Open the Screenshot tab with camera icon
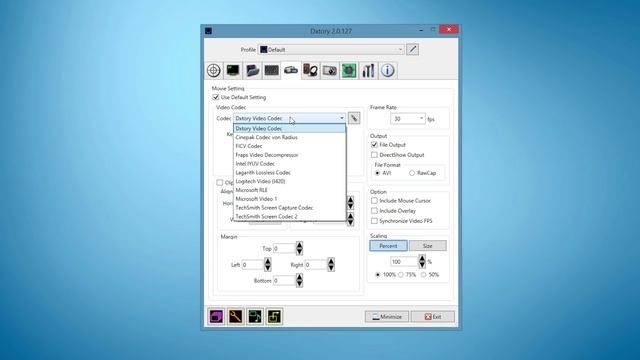The height and width of the screenshot is (360, 640). (330, 71)
